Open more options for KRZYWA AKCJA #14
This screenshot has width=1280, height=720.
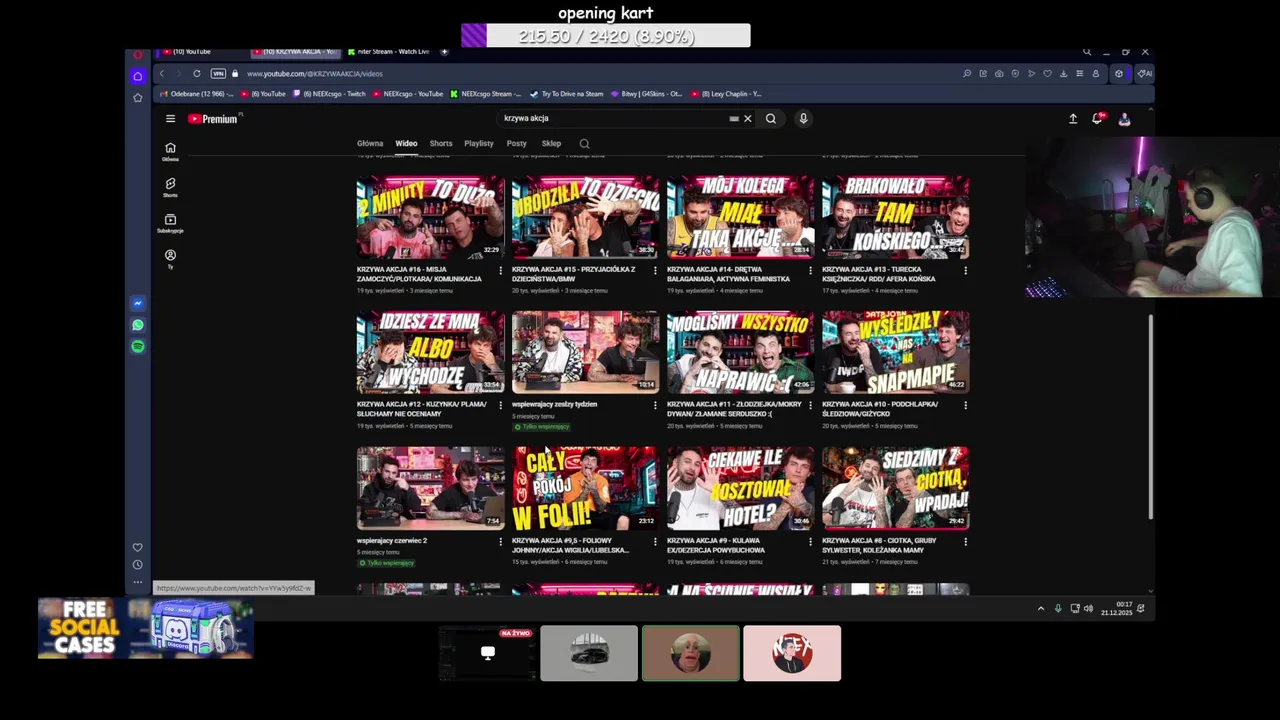tap(811, 270)
